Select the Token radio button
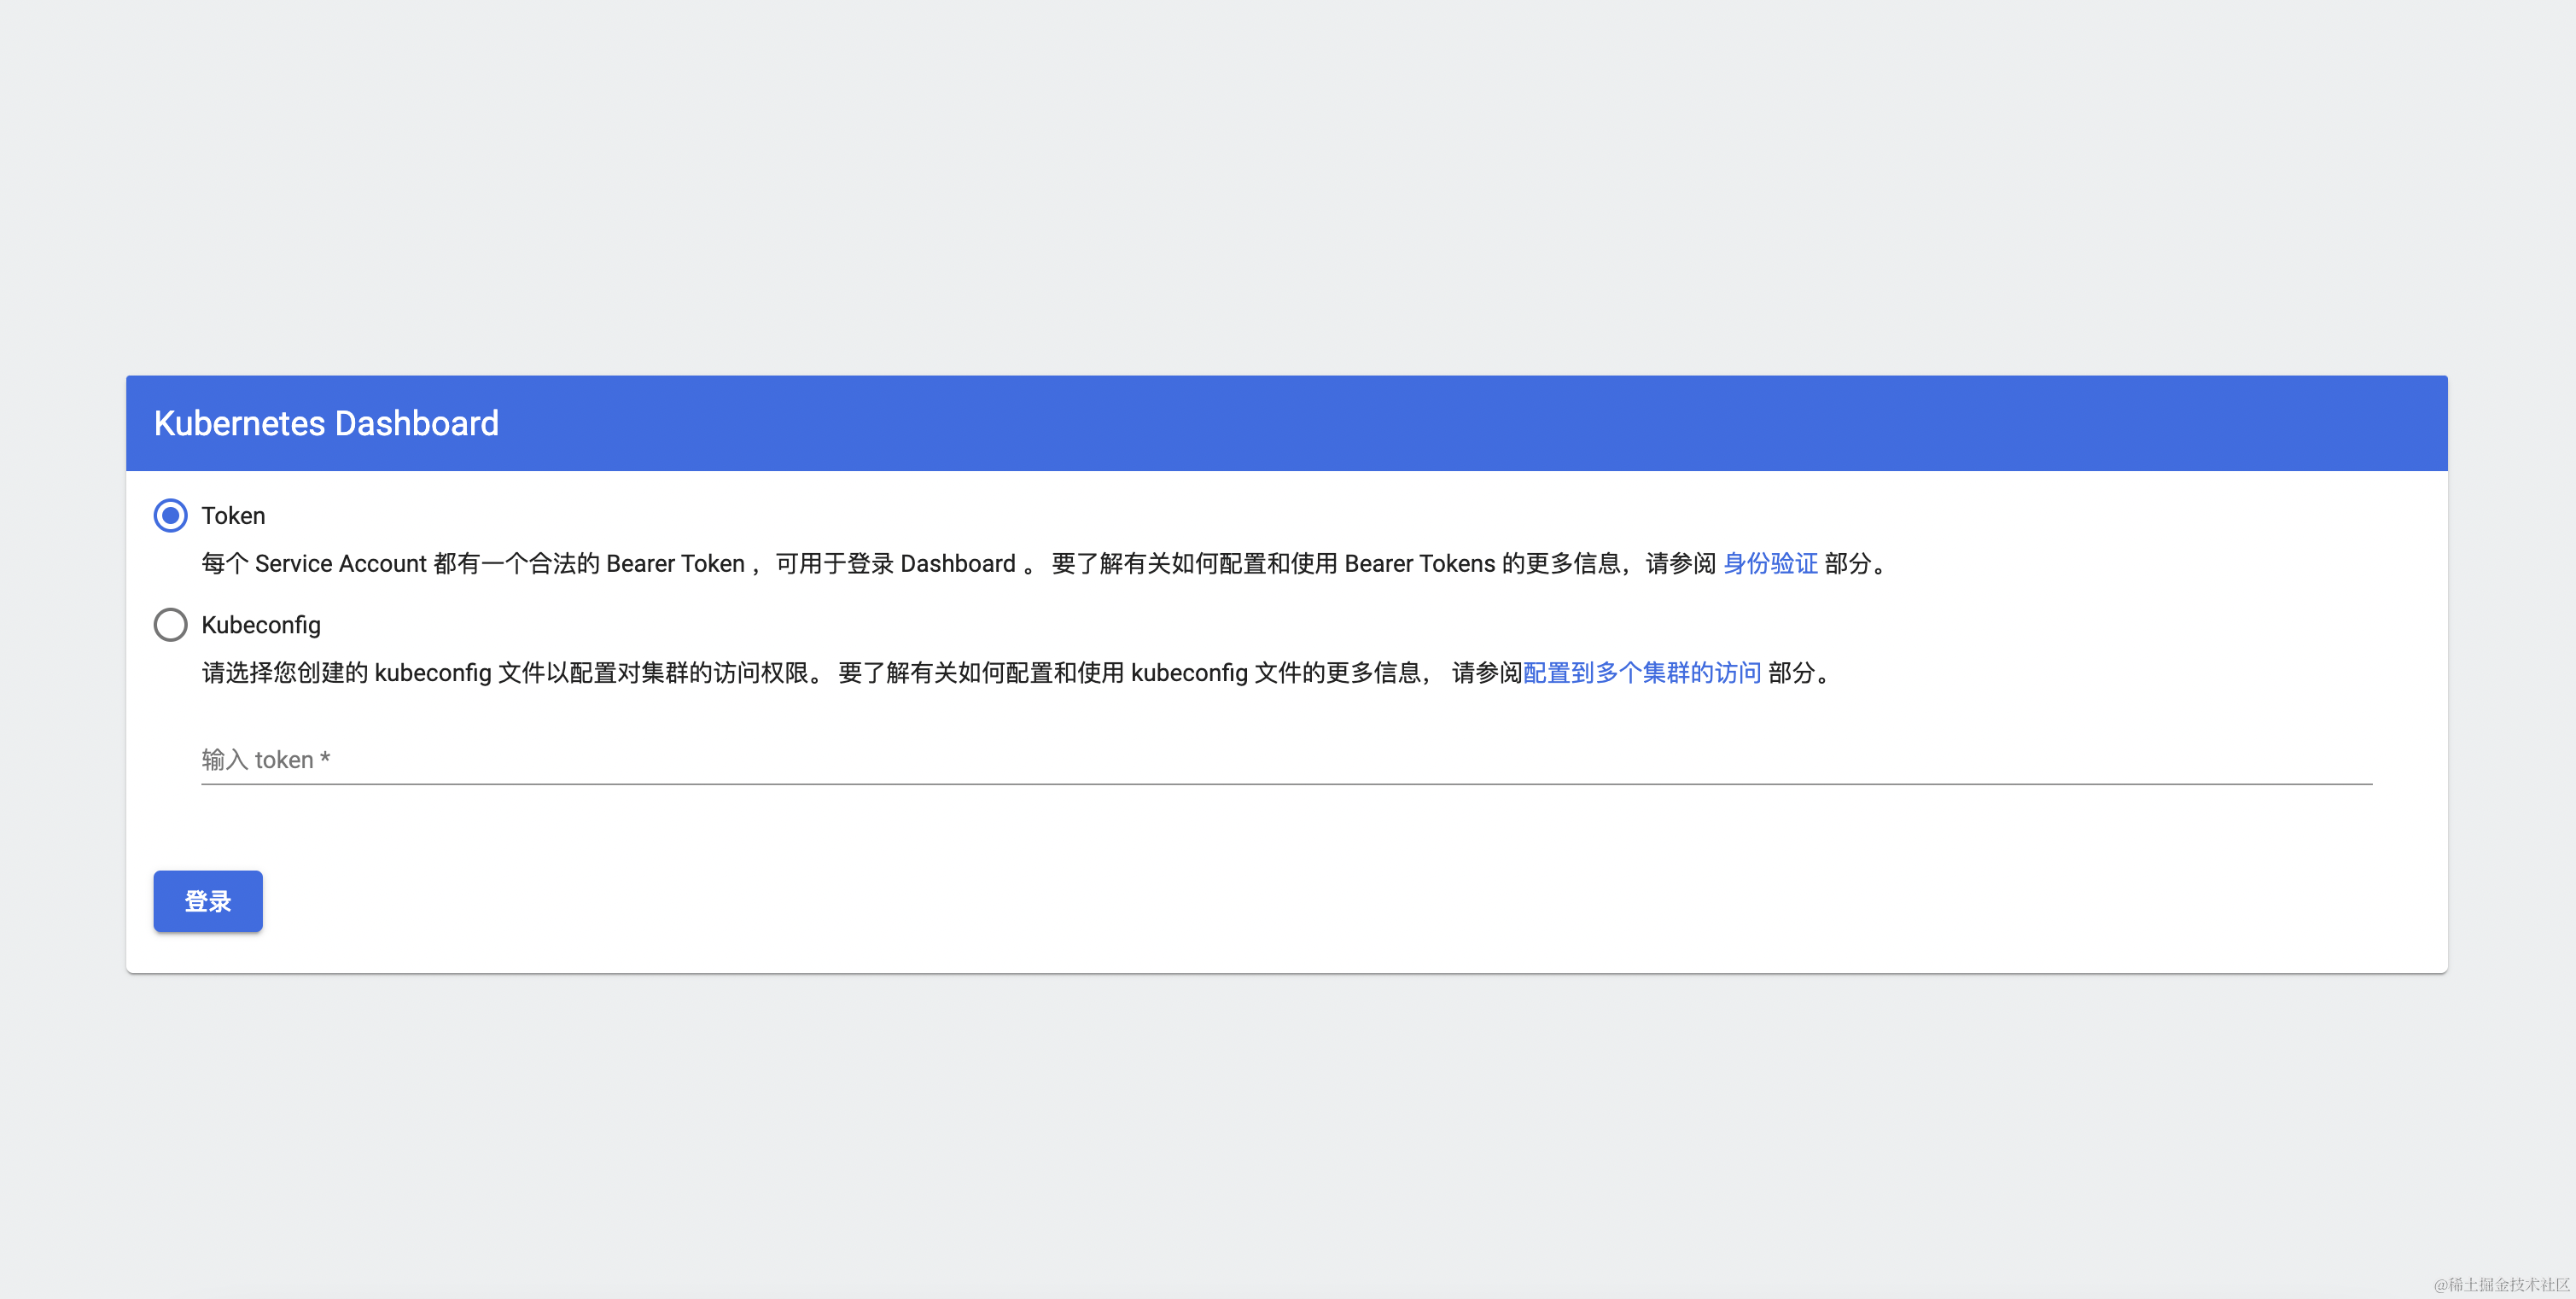Viewport: 2576px width, 1299px height. click(x=170, y=515)
